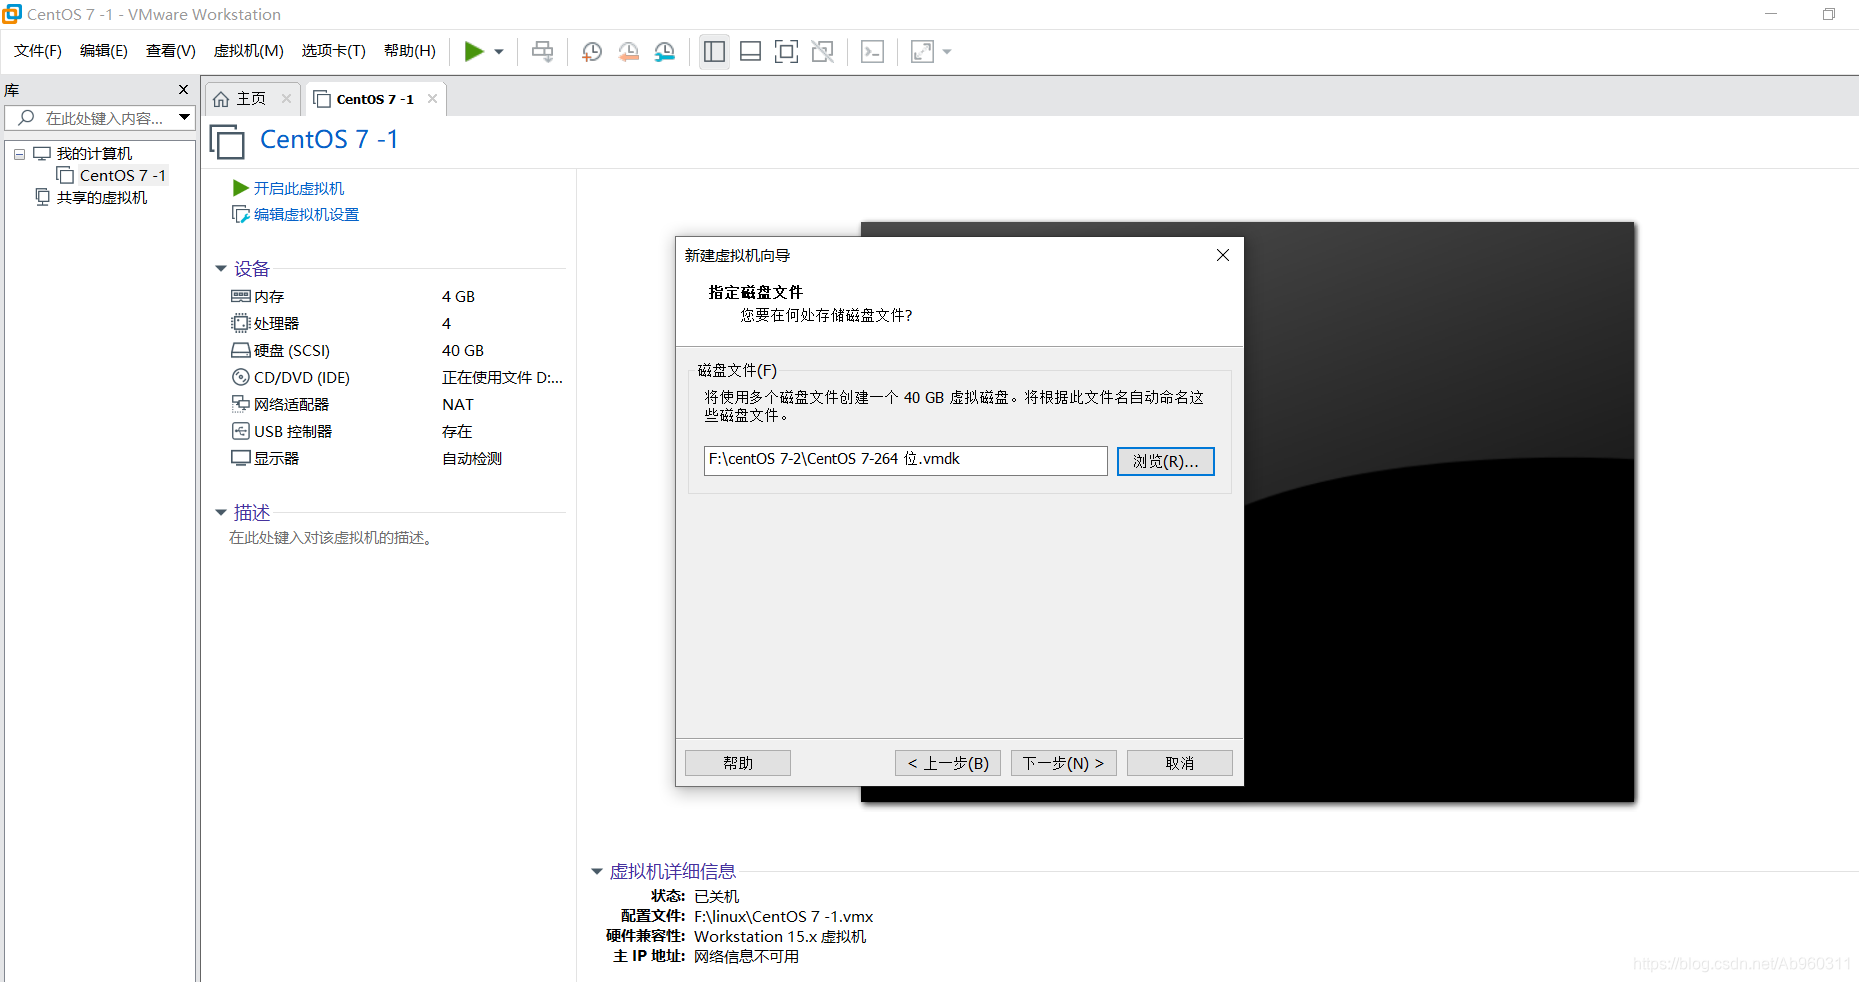1859x982 pixels.
Task: Click the 内存 memory device icon
Action: [241, 296]
